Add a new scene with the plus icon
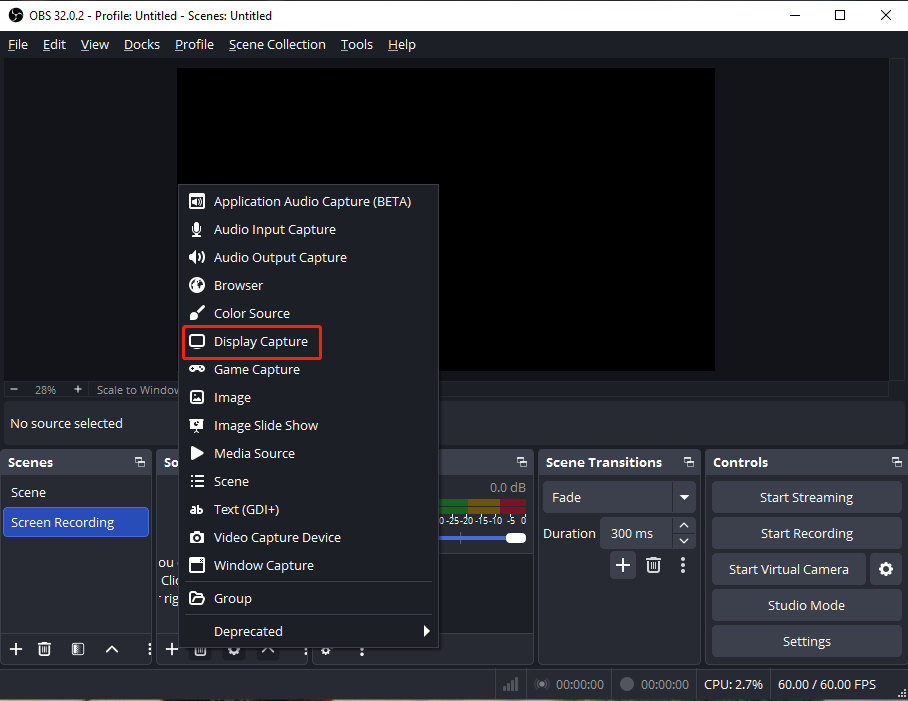Screen dimensions: 908x701 click(15, 649)
